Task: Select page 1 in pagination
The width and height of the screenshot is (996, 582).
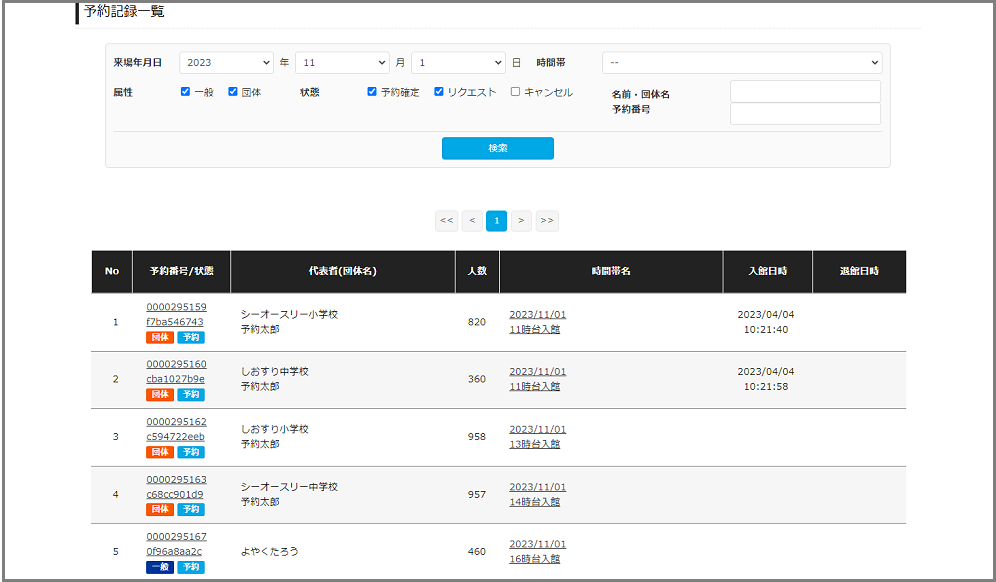Action: [x=496, y=221]
